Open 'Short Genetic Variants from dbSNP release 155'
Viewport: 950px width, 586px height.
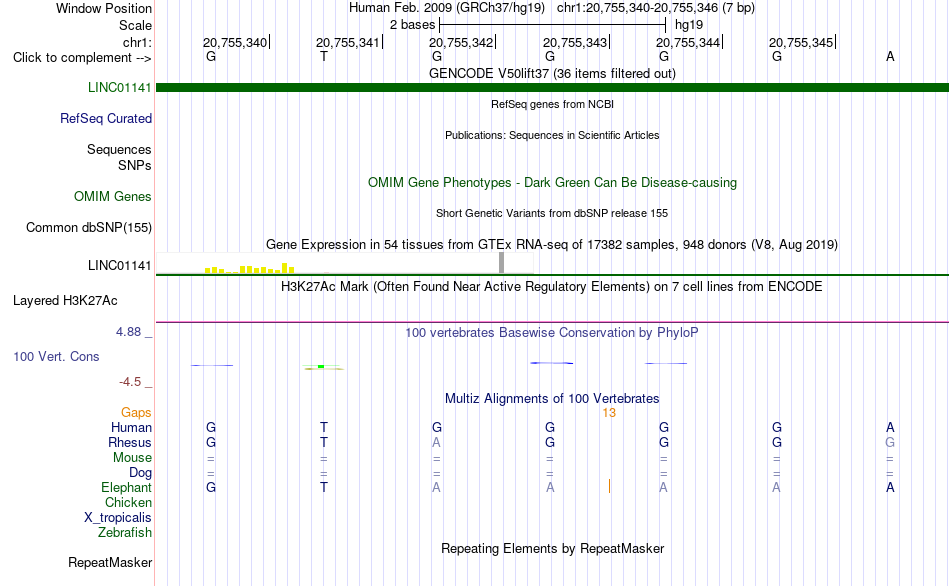pos(552,213)
